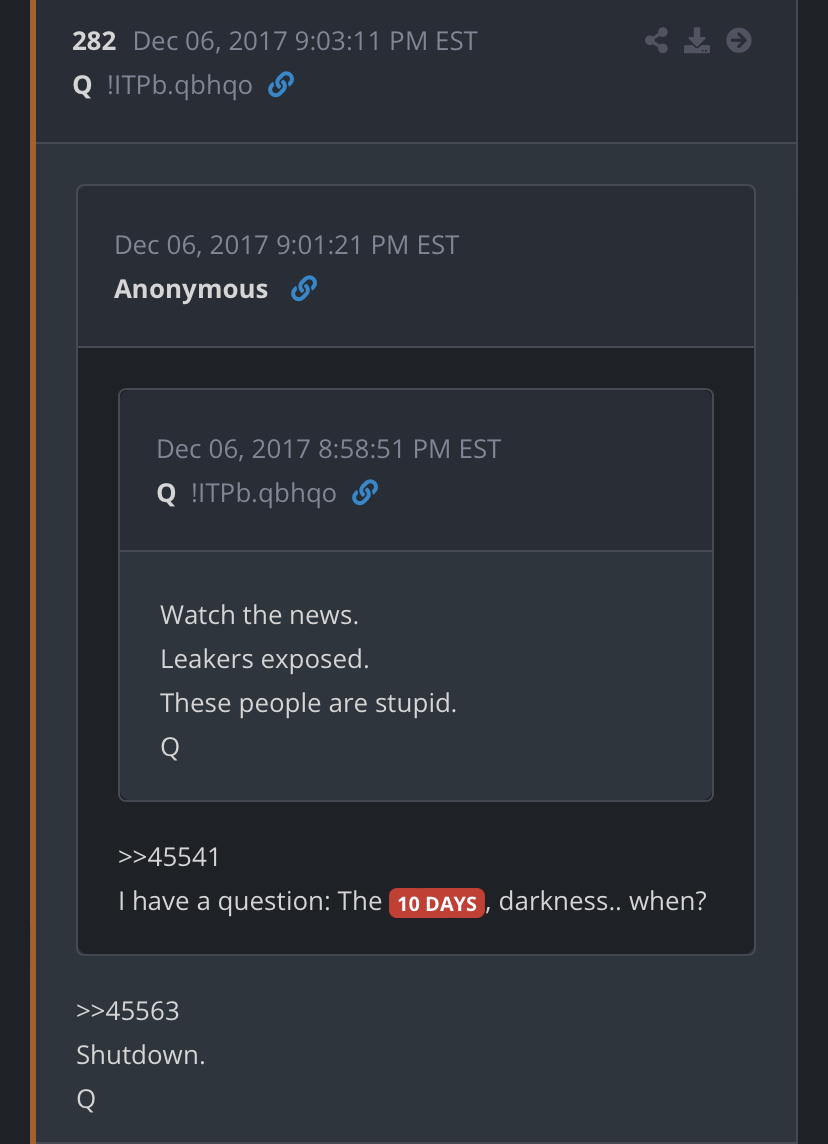This screenshot has height=1144, width=828.
Task: Select the Anonymous author name
Action: pos(191,289)
